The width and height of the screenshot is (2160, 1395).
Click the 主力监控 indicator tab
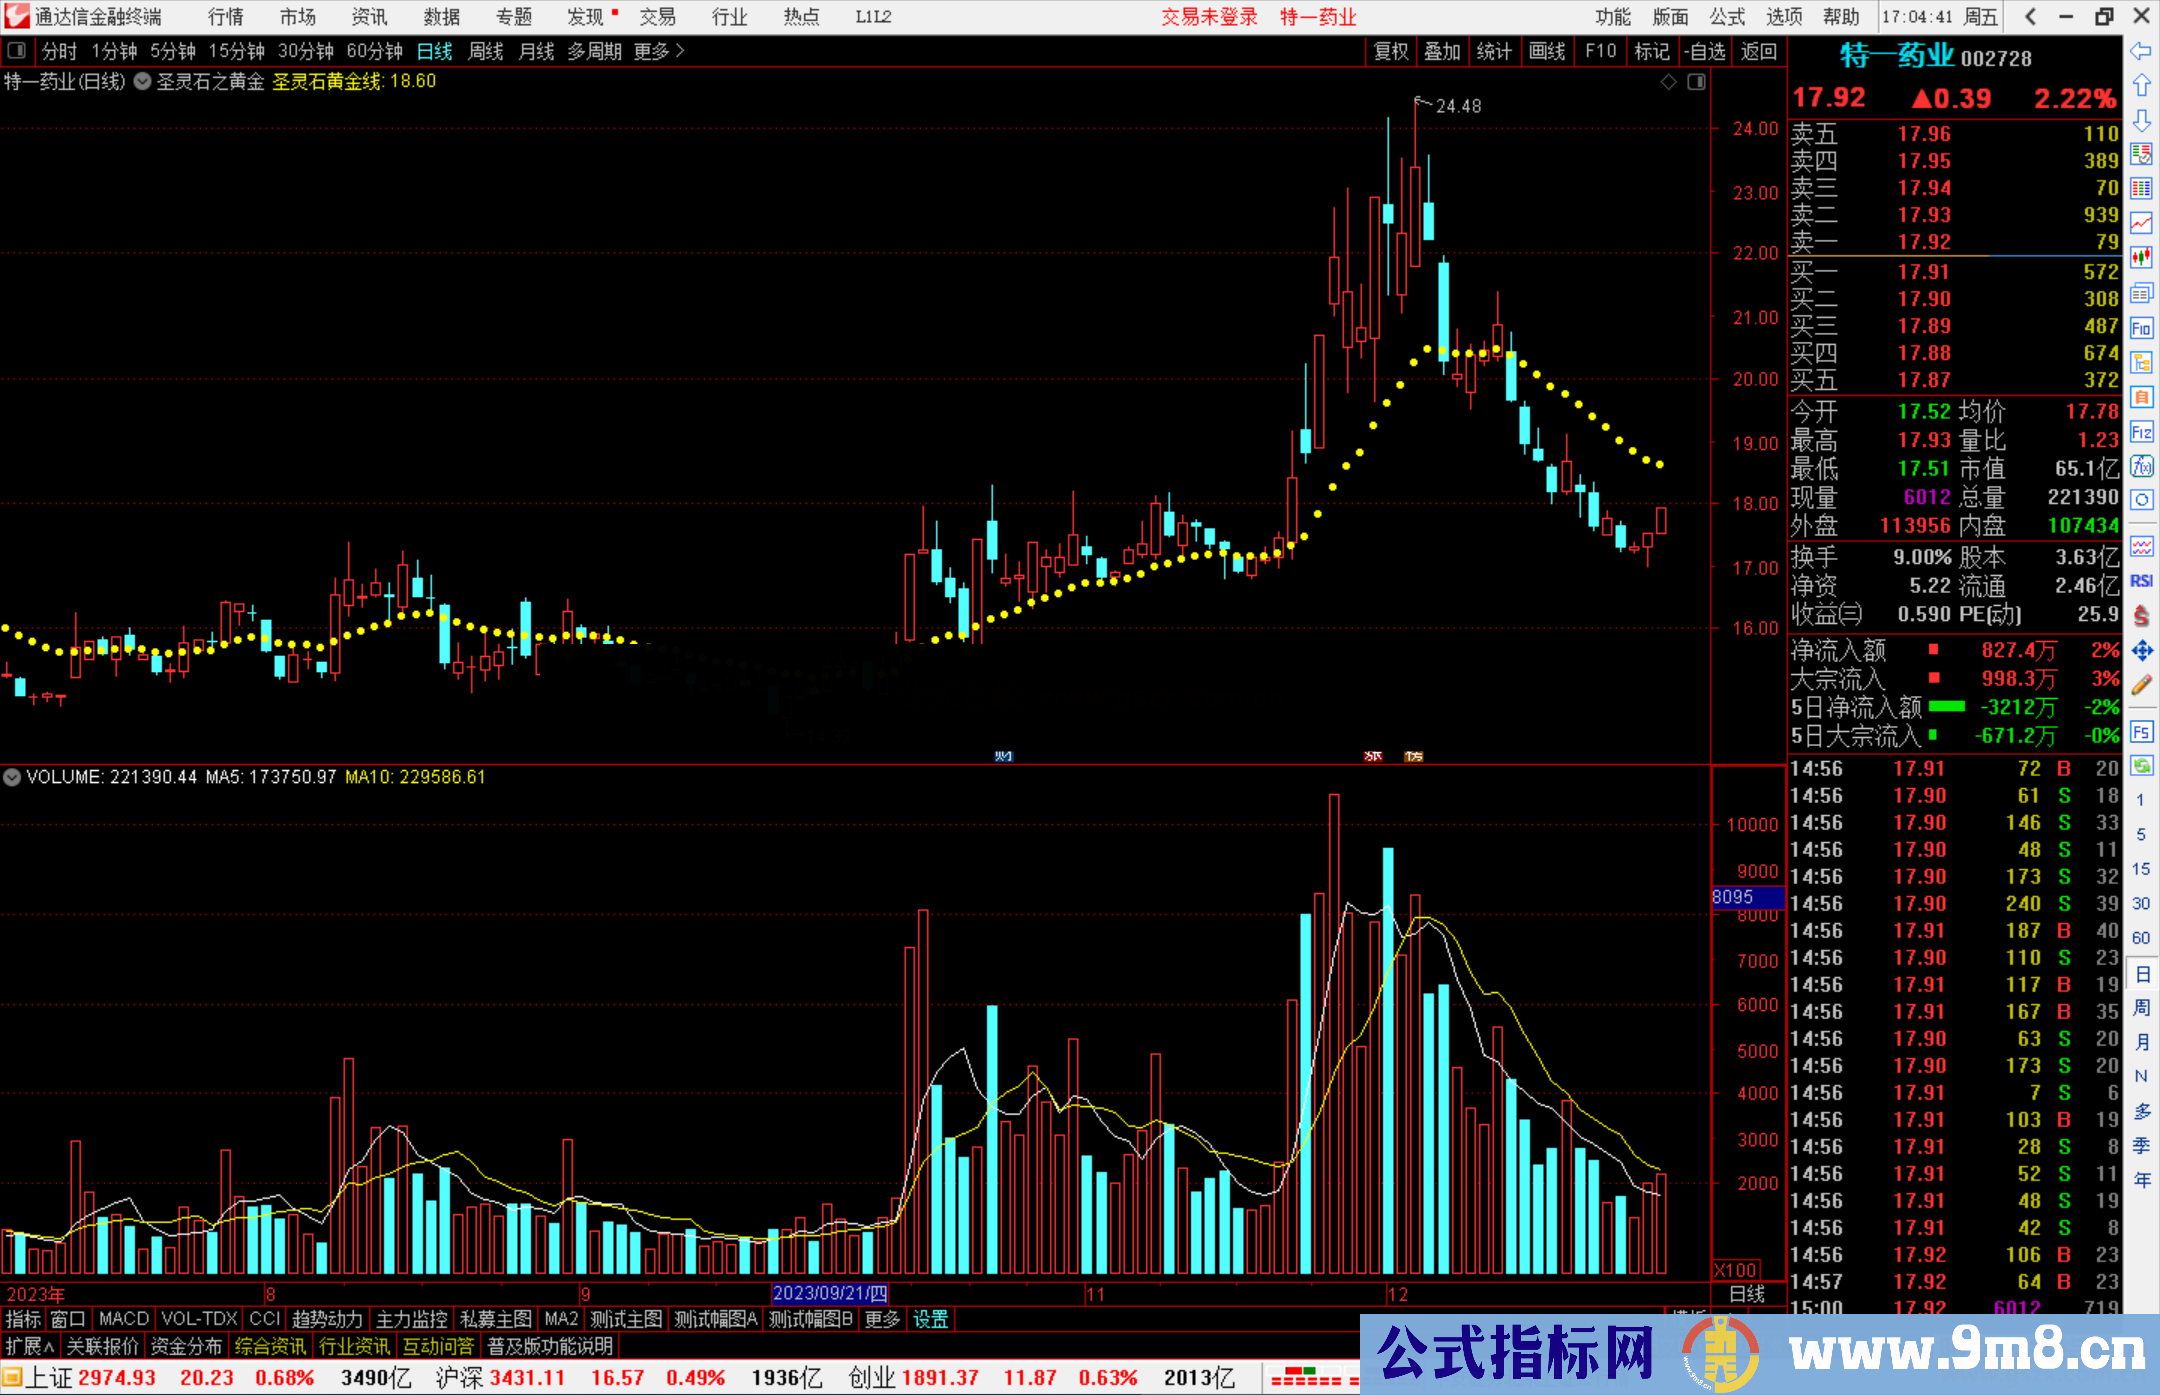tap(412, 1319)
